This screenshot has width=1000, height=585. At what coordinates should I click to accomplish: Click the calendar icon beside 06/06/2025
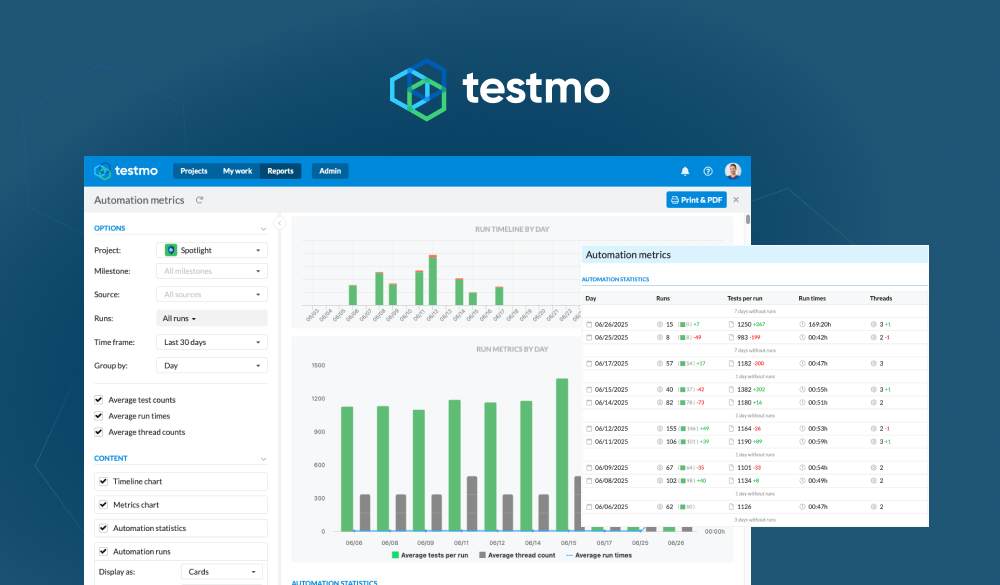589,507
